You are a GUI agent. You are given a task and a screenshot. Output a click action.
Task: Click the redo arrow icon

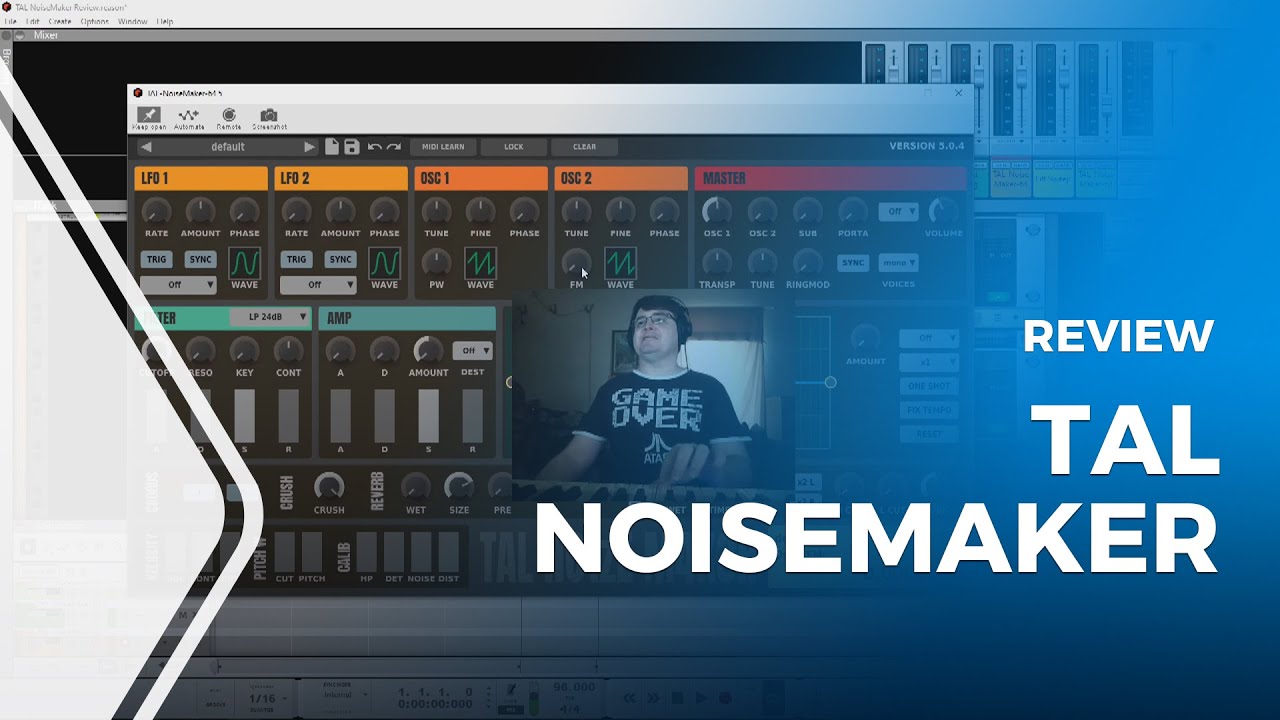(x=394, y=147)
